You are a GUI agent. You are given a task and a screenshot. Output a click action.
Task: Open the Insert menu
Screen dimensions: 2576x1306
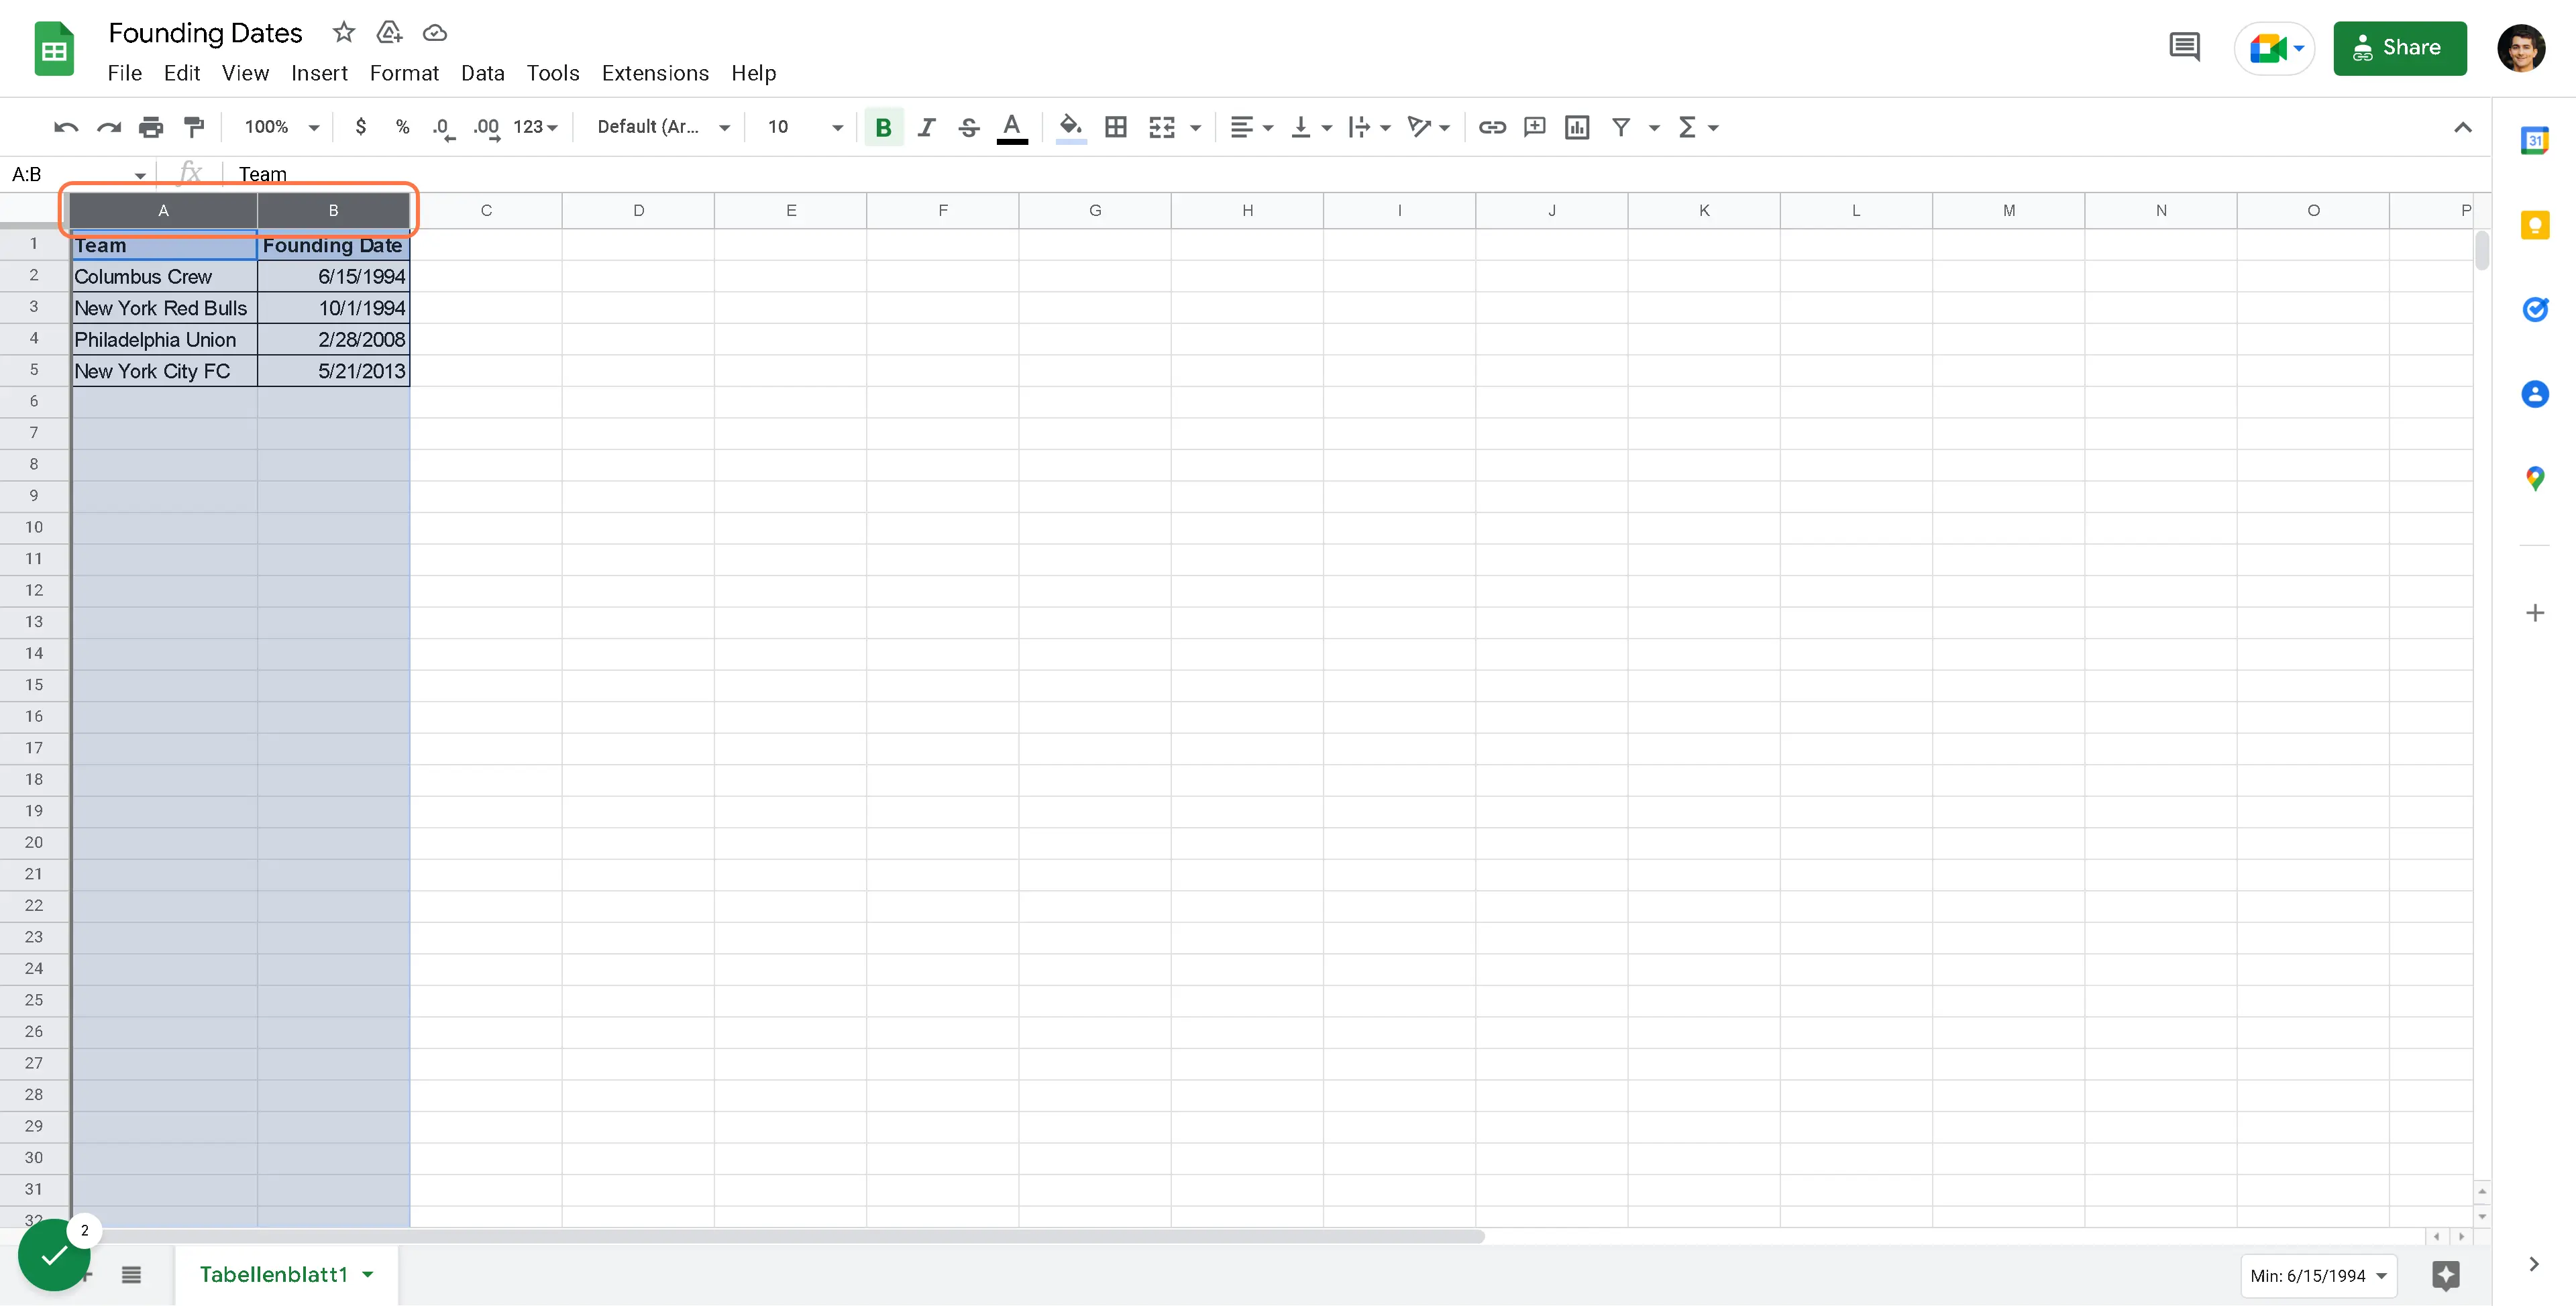coord(319,73)
